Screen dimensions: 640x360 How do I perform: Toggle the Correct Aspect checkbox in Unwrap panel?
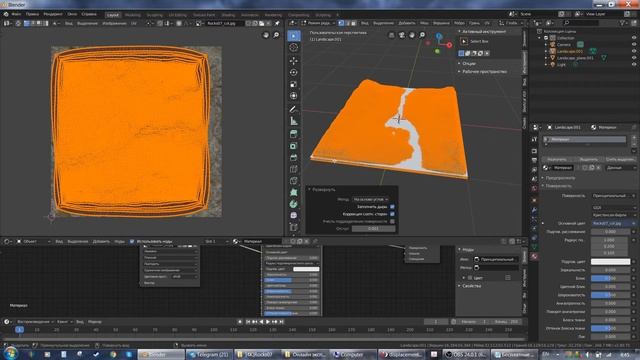pyautogui.click(x=392, y=214)
